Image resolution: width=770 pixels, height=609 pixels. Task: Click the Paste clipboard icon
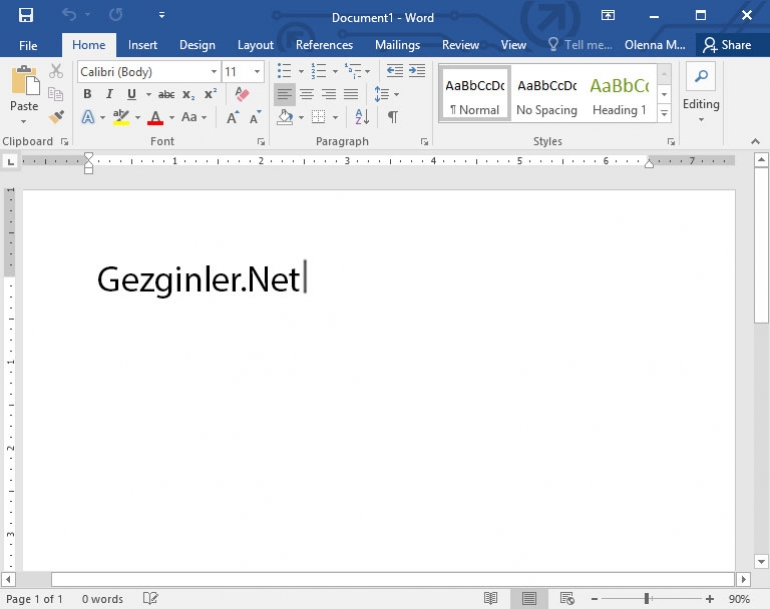click(25, 81)
